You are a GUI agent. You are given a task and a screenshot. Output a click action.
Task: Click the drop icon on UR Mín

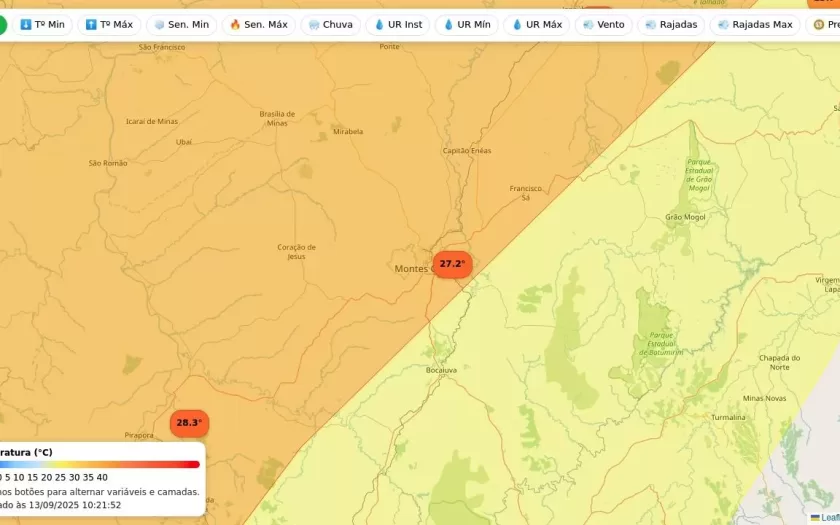tap(448, 25)
